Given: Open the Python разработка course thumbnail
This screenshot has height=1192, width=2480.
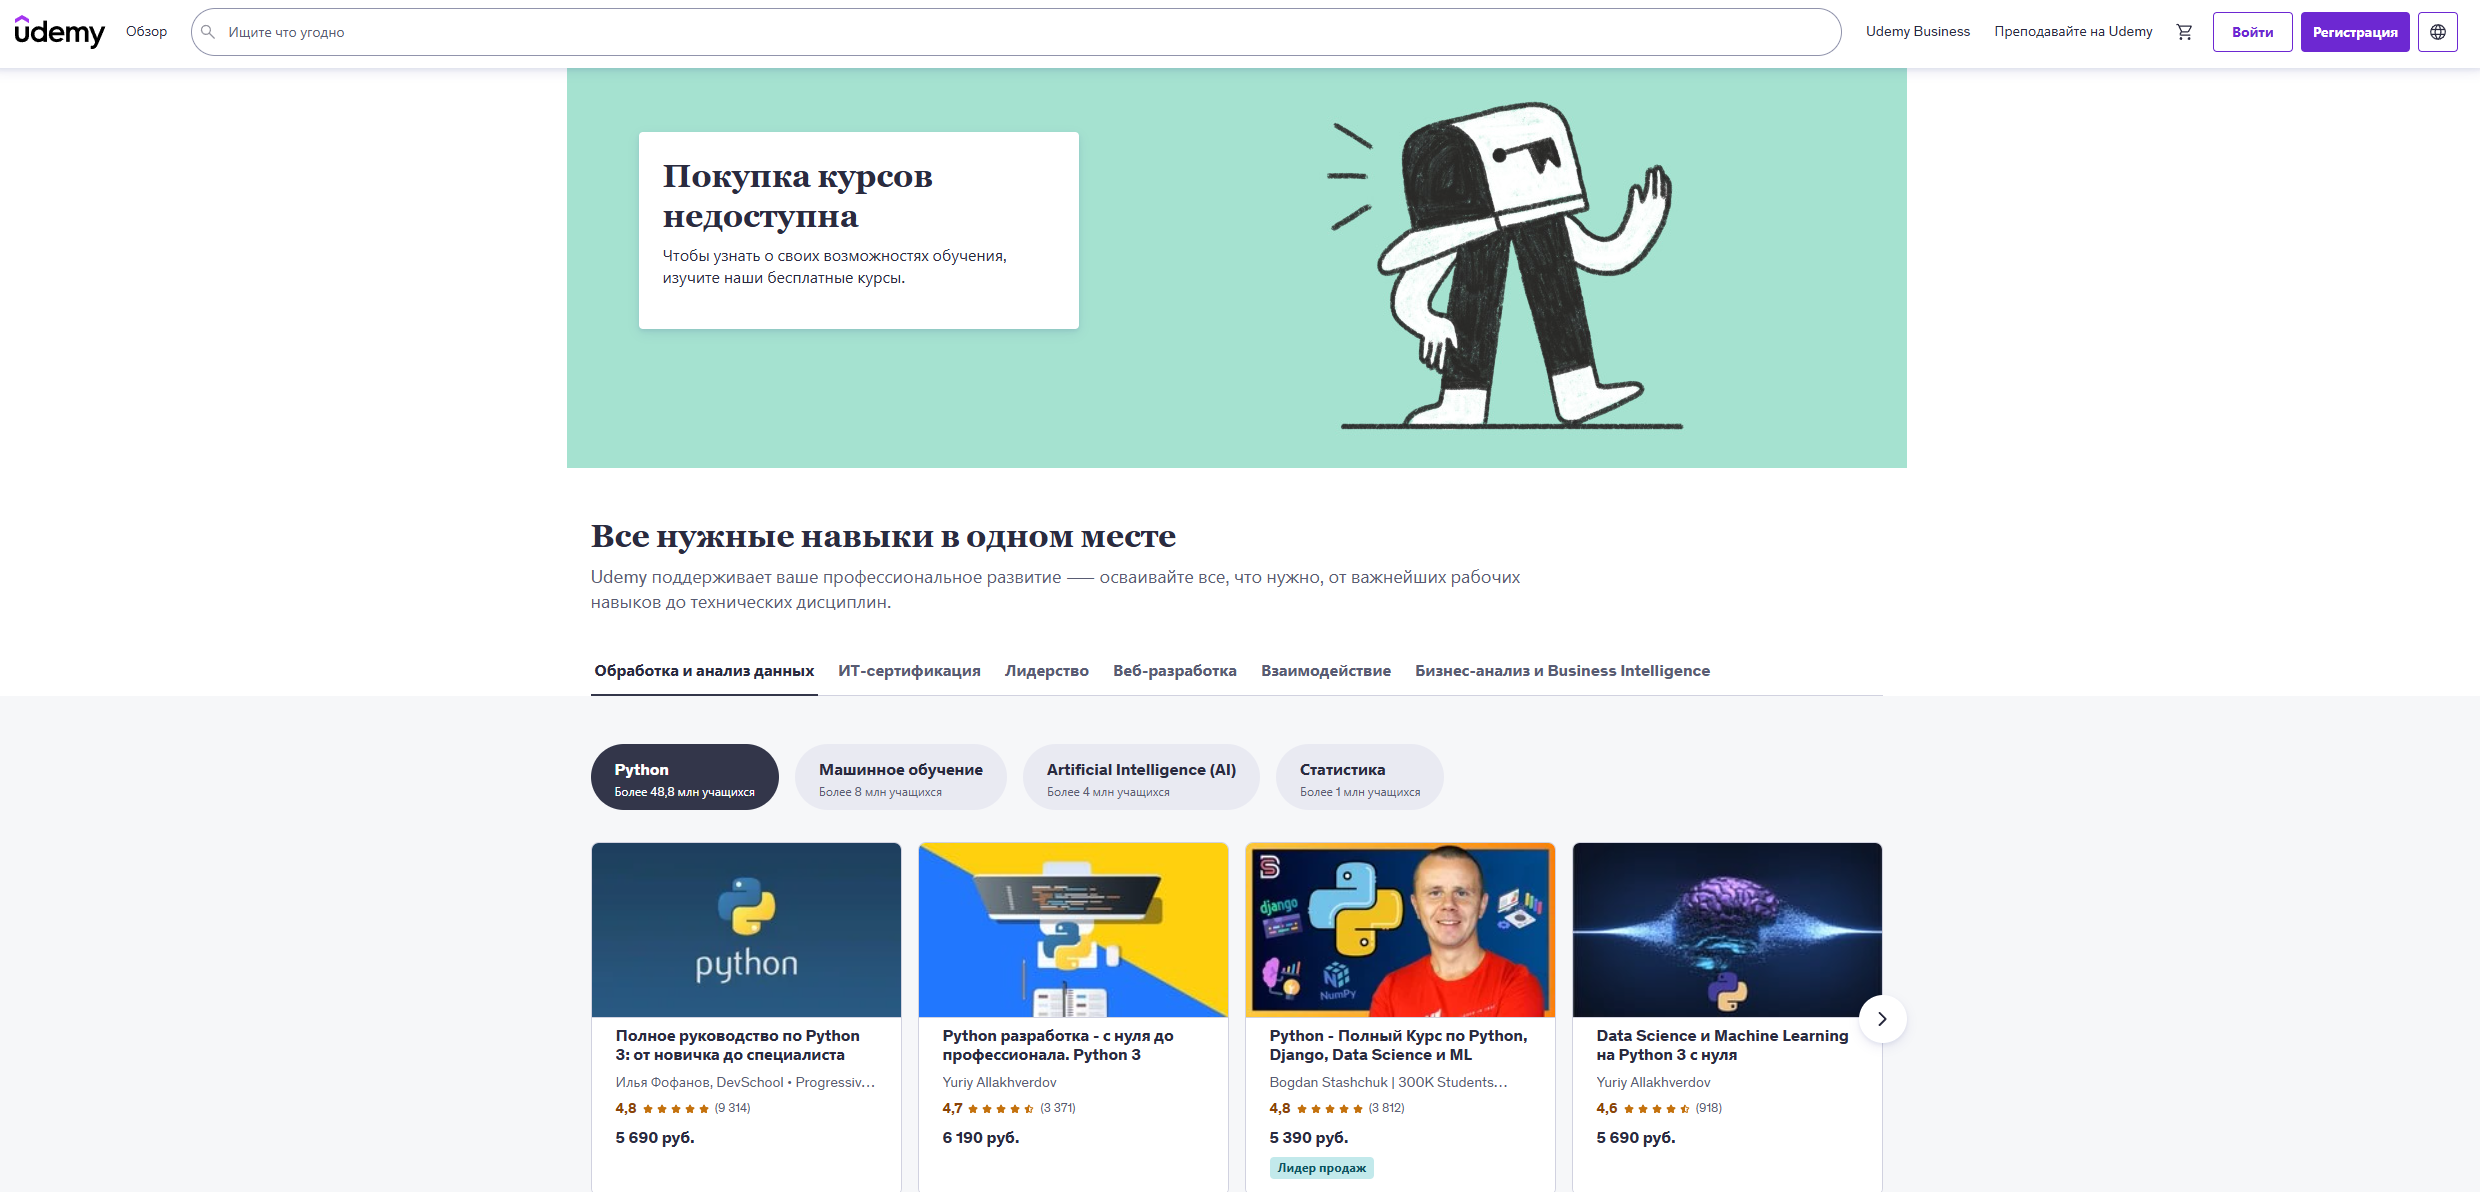Looking at the screenshot, I should (1073, 930).
